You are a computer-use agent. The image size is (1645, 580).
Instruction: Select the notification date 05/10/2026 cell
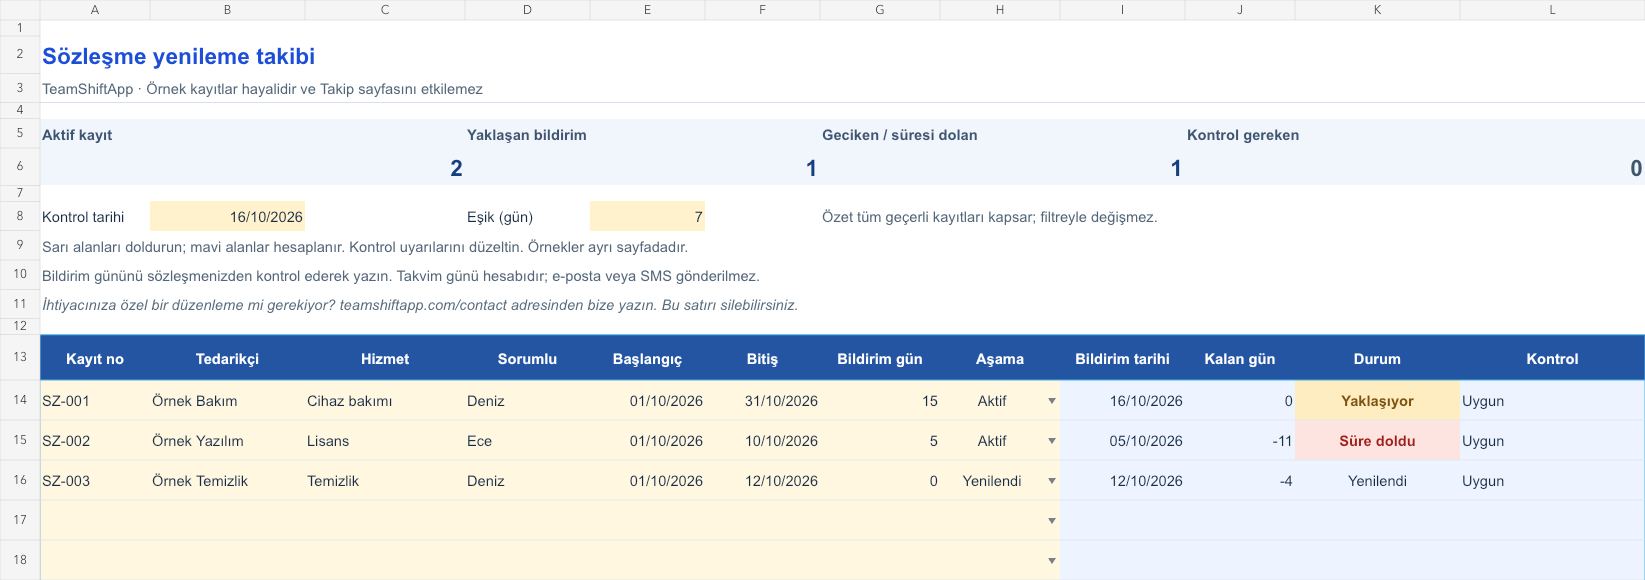point(1122,441)
